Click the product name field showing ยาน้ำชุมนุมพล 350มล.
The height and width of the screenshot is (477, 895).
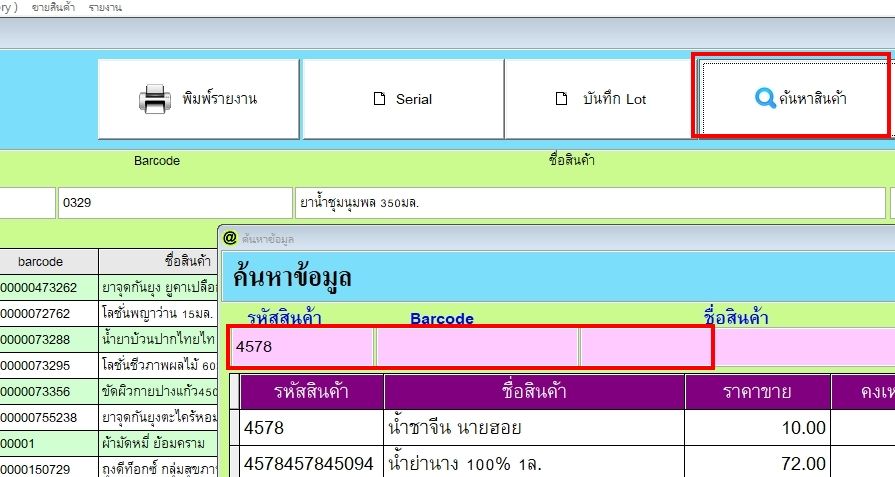point(590,203)
